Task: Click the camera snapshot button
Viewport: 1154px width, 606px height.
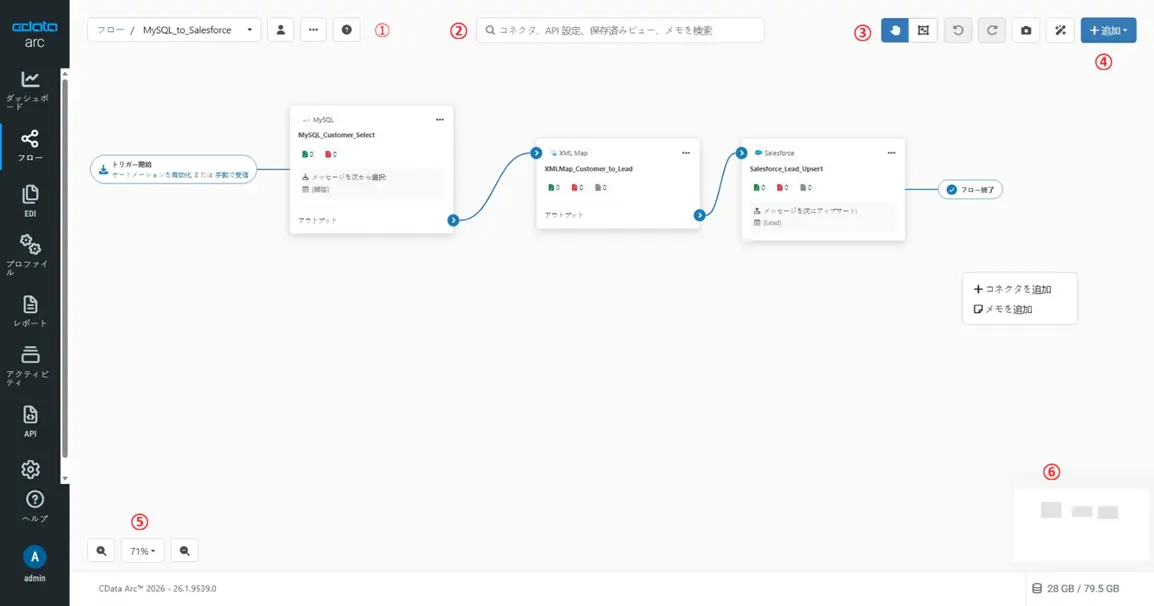Action: click(x=1026, y=30)
